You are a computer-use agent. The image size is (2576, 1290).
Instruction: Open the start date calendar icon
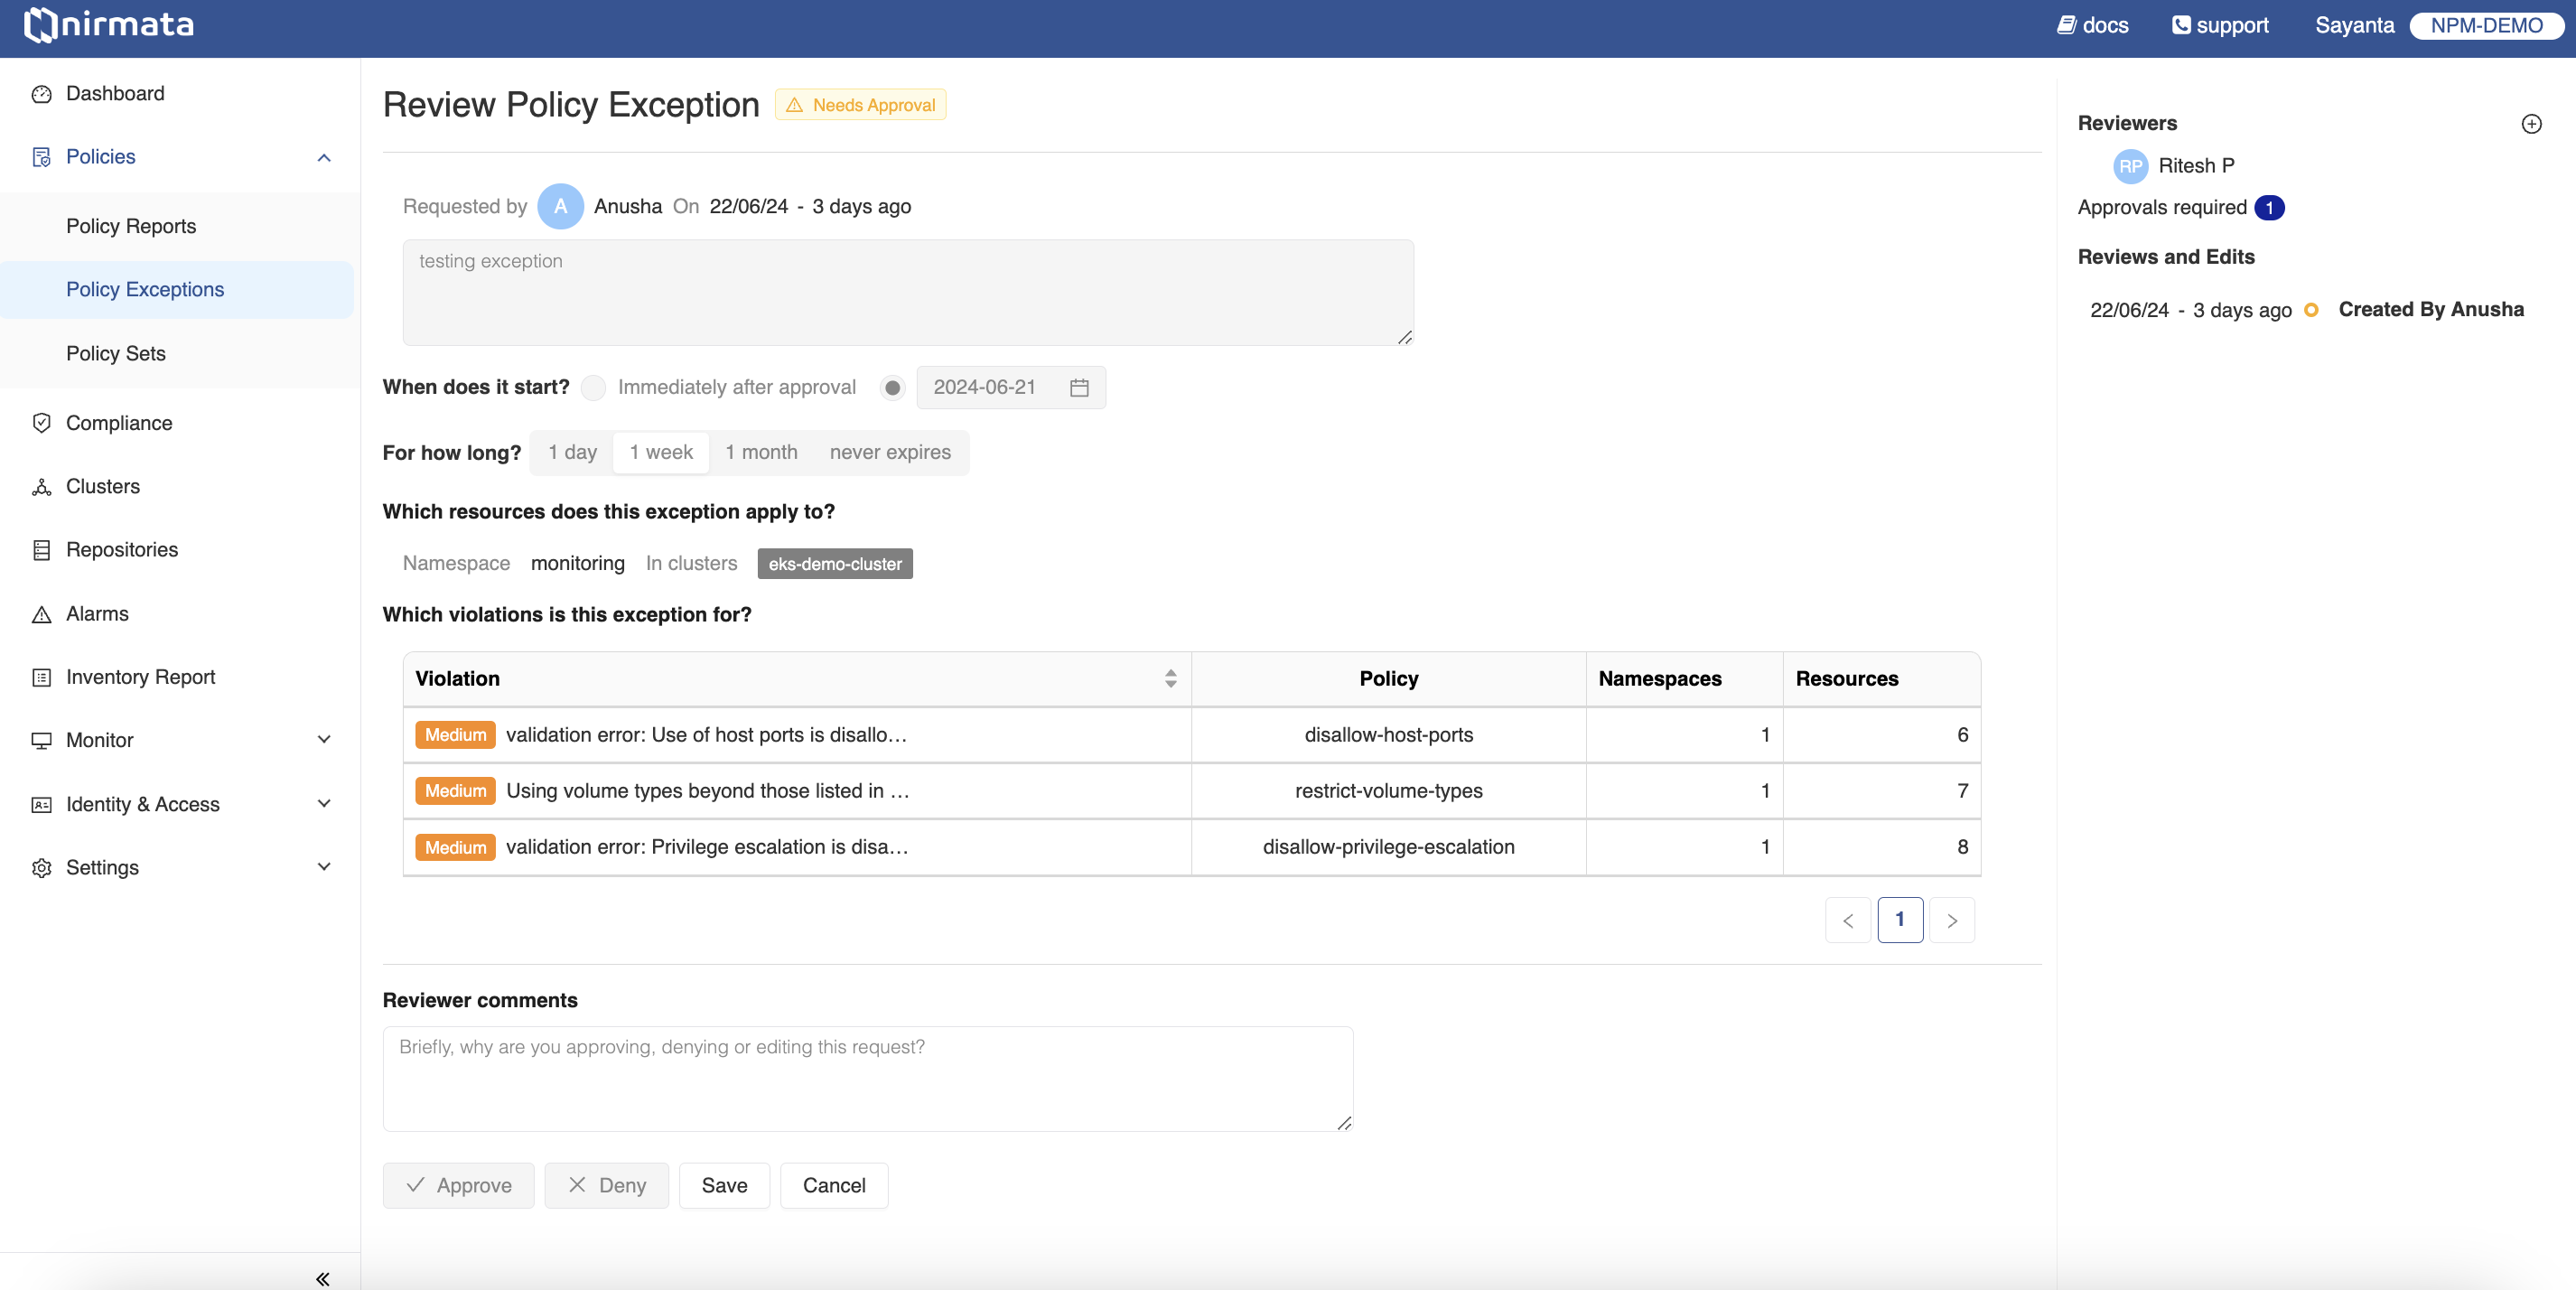[1079, 388]
